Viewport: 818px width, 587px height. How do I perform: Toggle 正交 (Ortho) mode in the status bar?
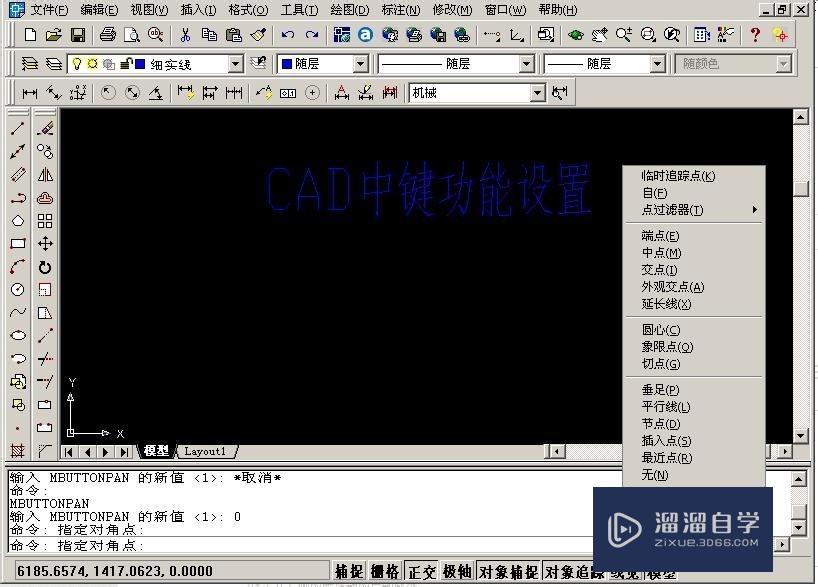click(x=420, y=571)
